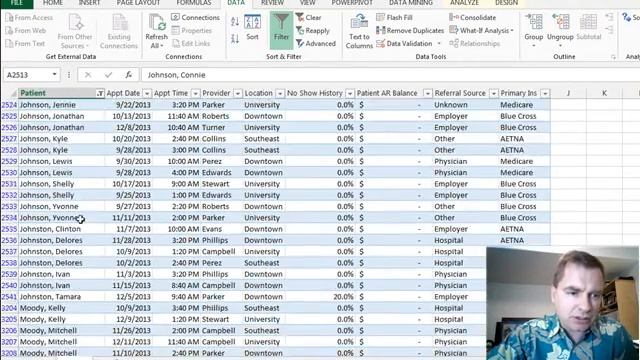Image resolution: width=640 pixels, height=360 pixels.
Task: Click the From Access icon
Action: click(x=9, y=18)
